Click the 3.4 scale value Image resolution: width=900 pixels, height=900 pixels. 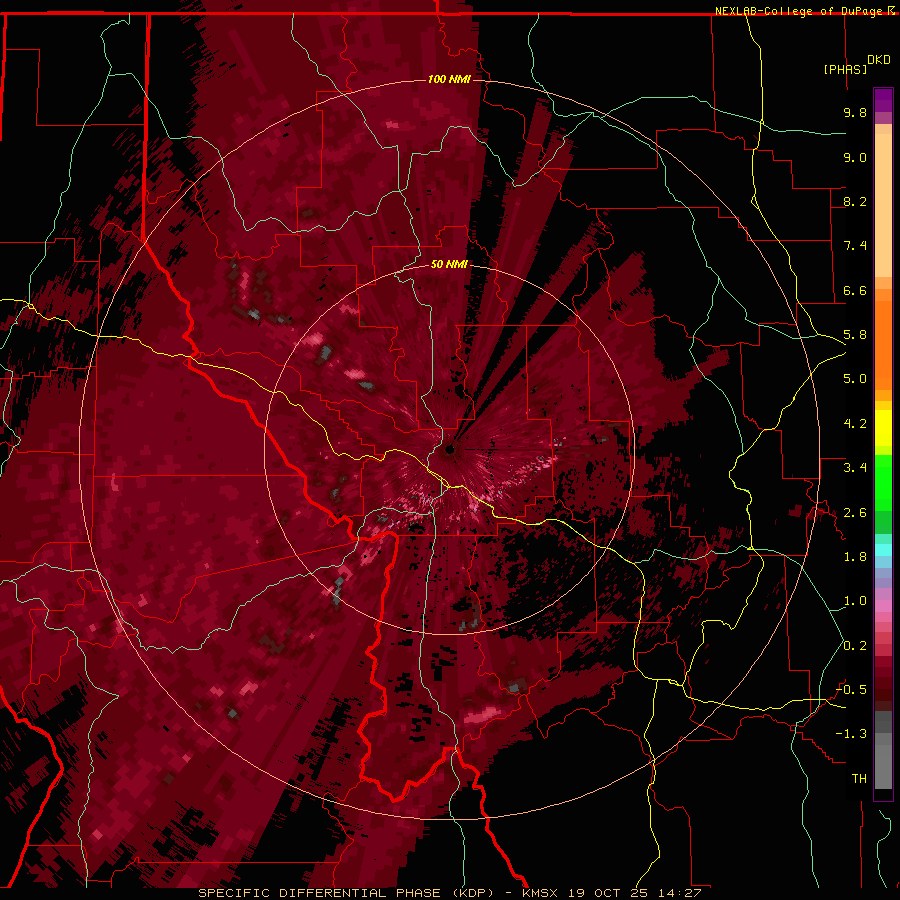coord(855,468)
